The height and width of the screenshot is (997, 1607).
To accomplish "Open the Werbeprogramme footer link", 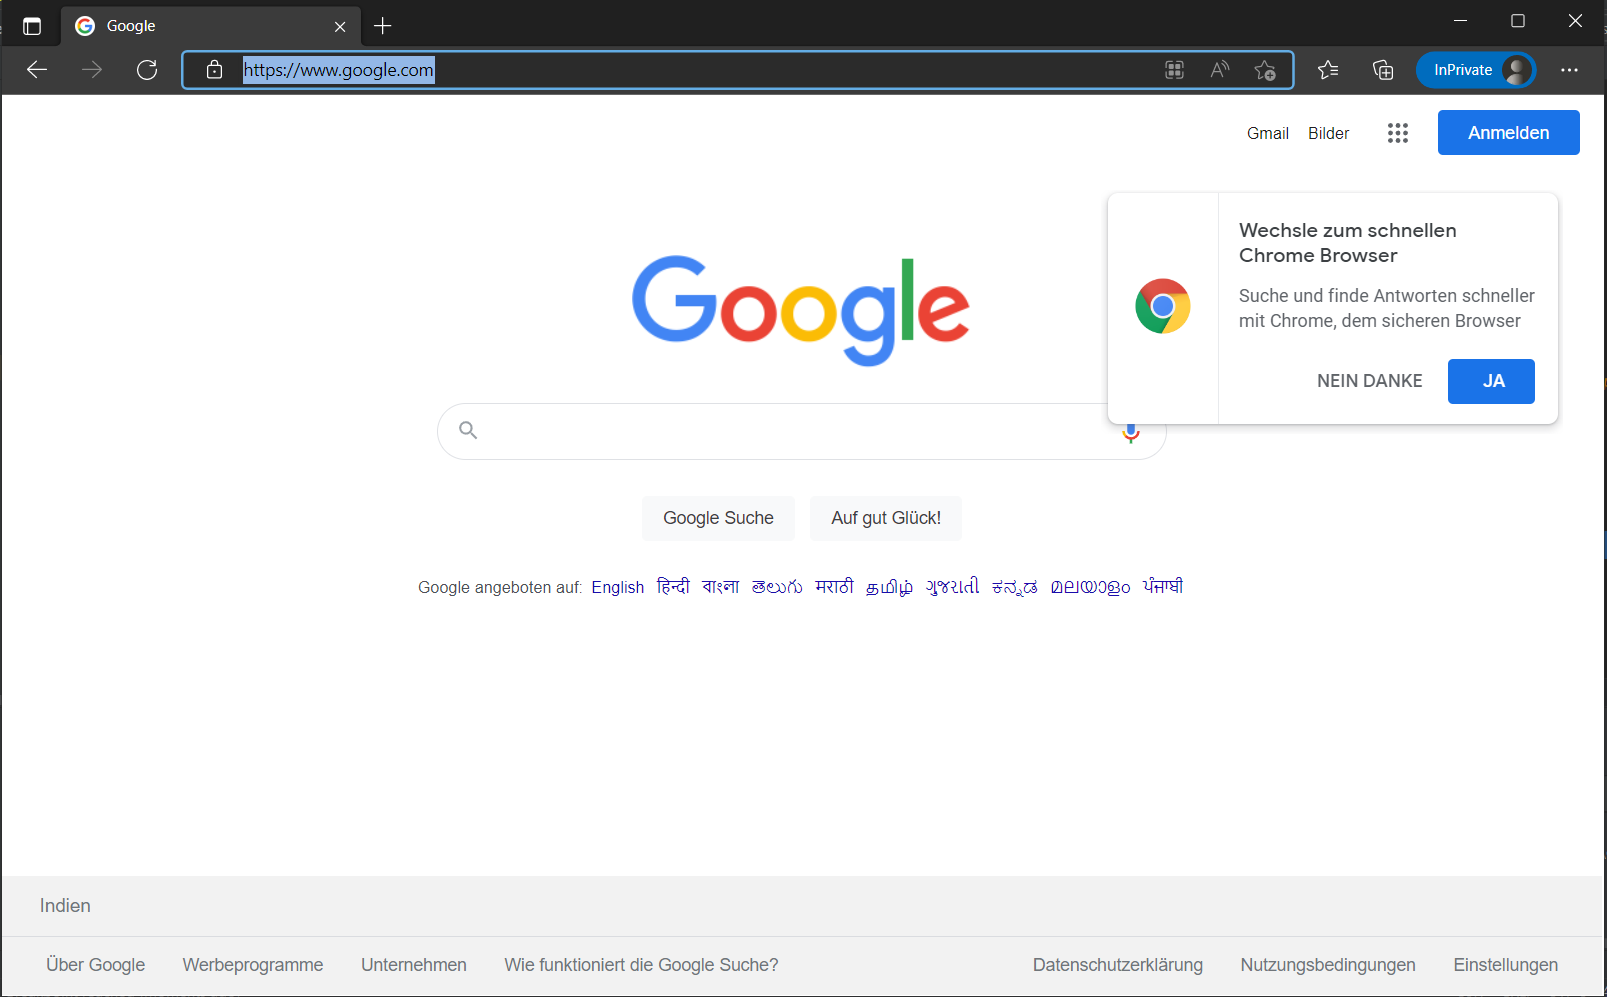I will point(253,965).
